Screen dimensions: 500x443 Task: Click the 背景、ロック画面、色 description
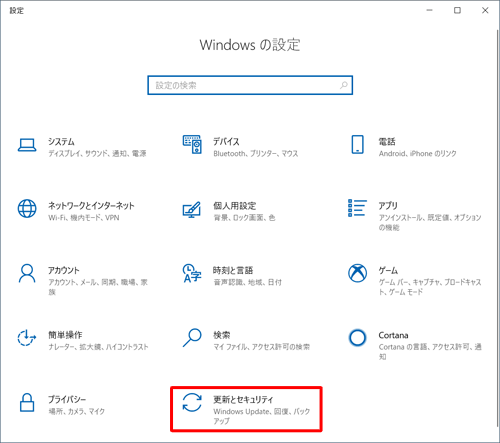pos(244,218)
